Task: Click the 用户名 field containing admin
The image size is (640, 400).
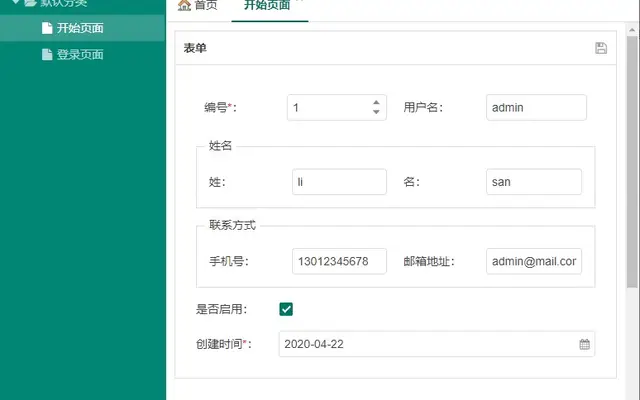Action: (536, 107)
